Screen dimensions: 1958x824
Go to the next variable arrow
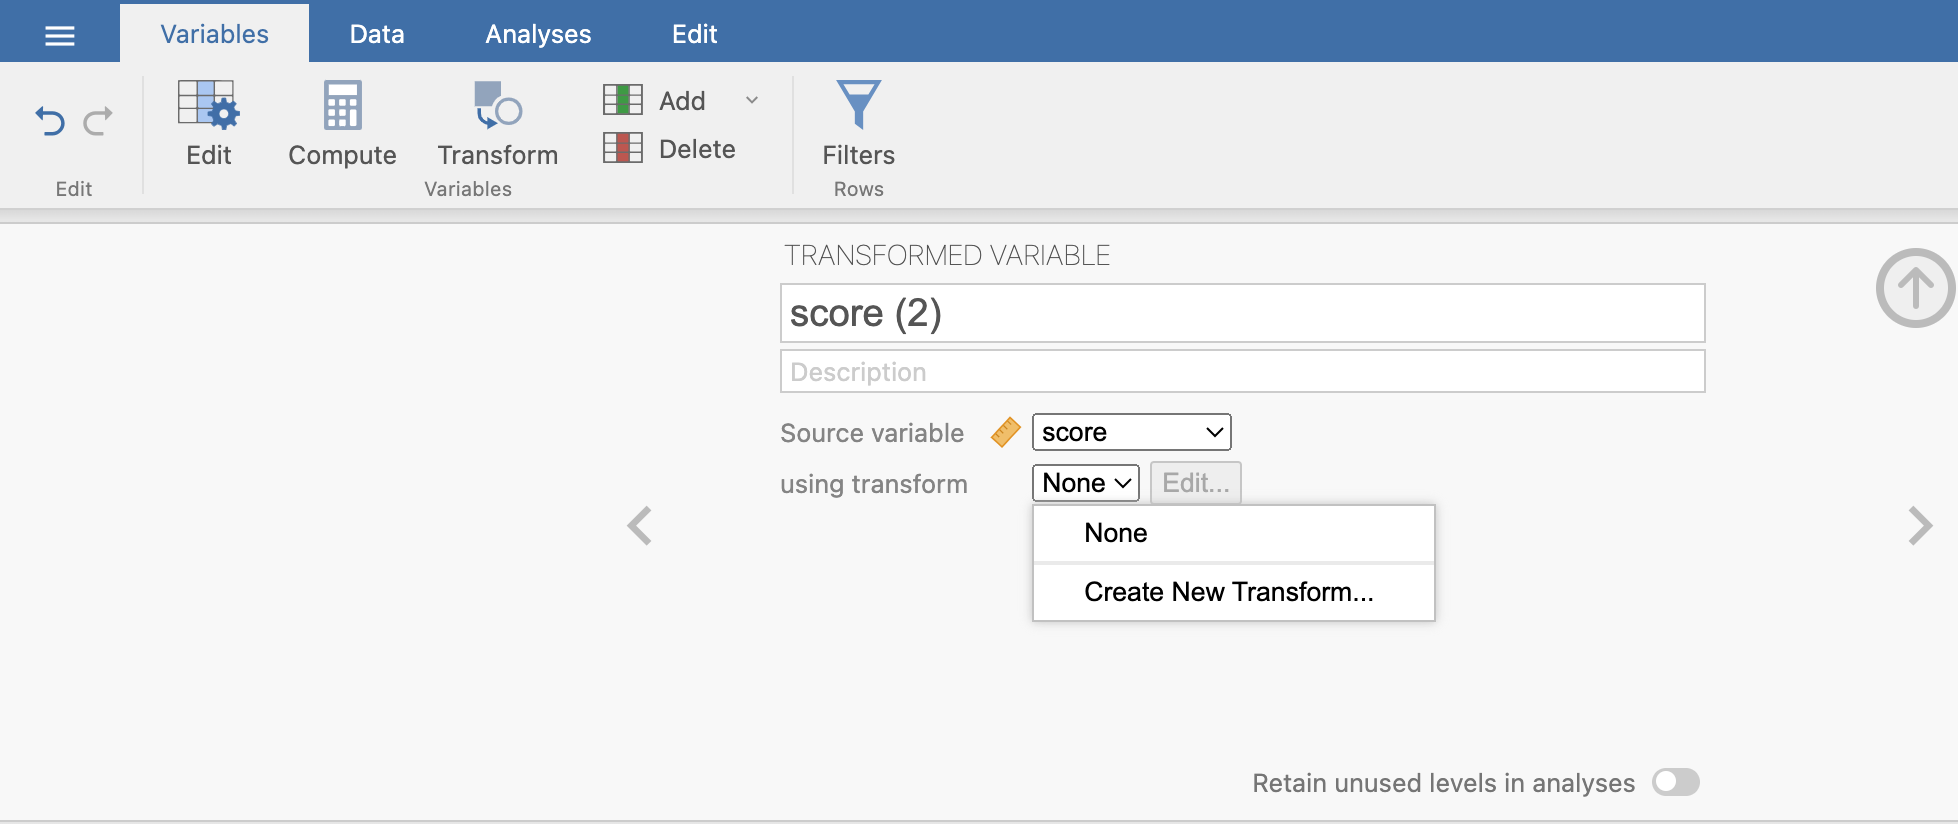pos(1919,525)
